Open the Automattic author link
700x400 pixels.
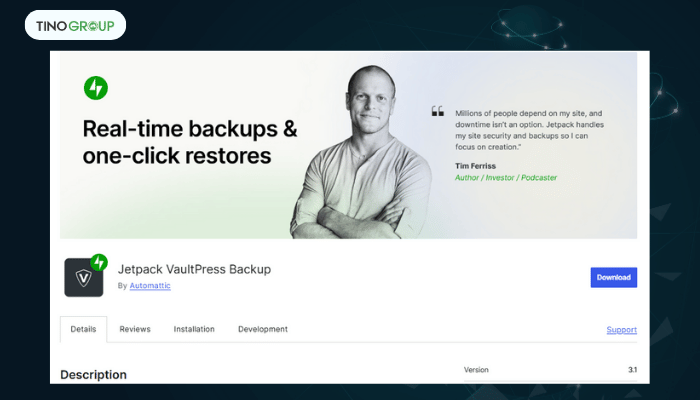coord(150,286)
